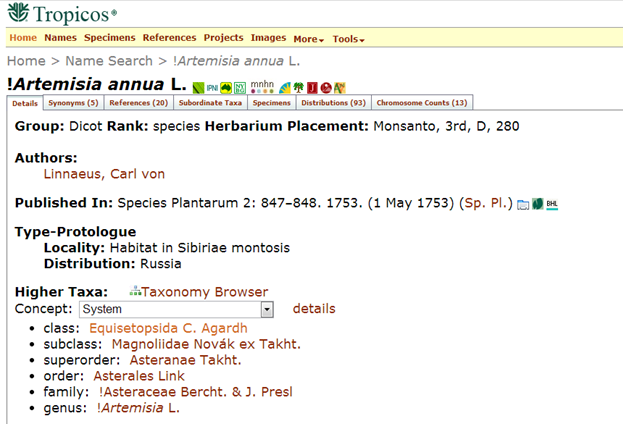Switch to the Chromosome Counts (13) tab
Viewport: 623px width, 424px height.
422,103
